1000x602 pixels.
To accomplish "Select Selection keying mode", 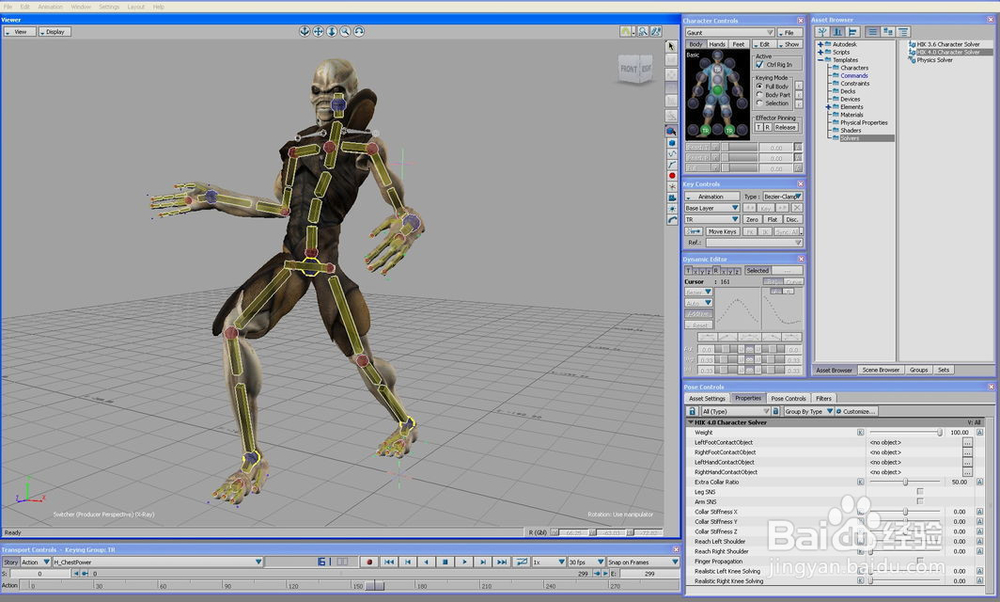I will pos(760,103).
